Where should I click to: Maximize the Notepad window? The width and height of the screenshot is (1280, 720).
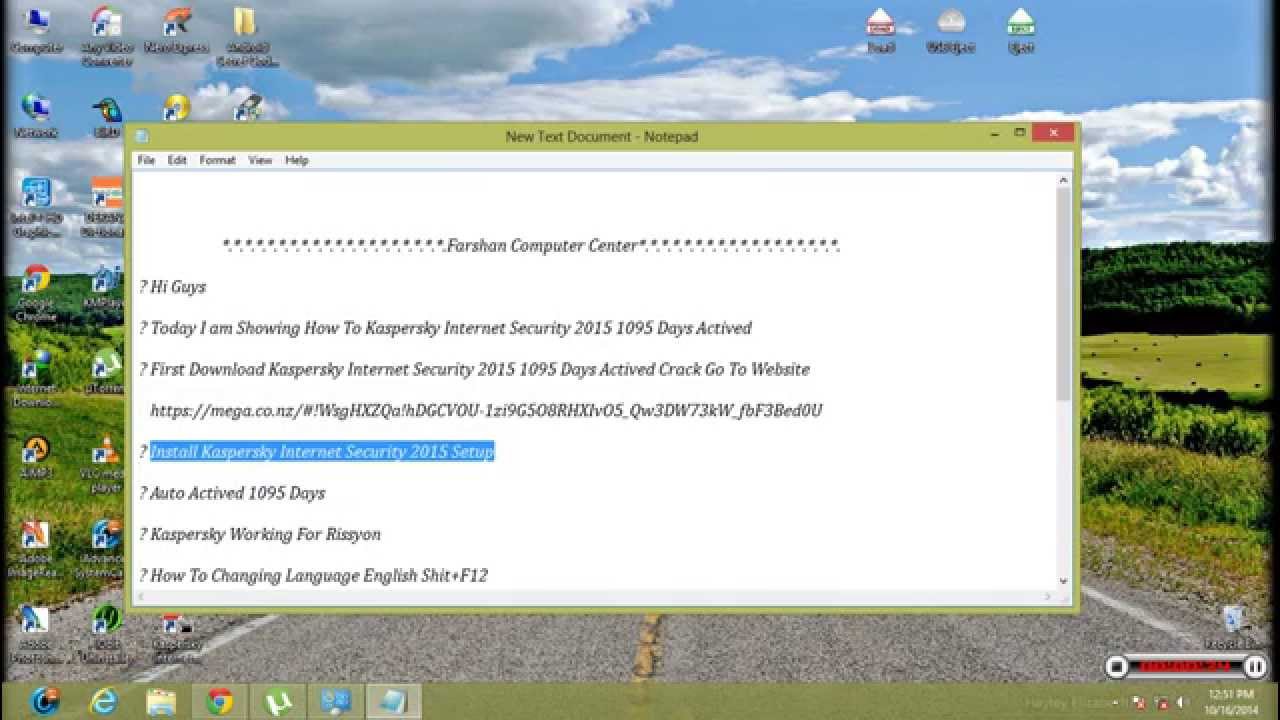(1019, 132)
